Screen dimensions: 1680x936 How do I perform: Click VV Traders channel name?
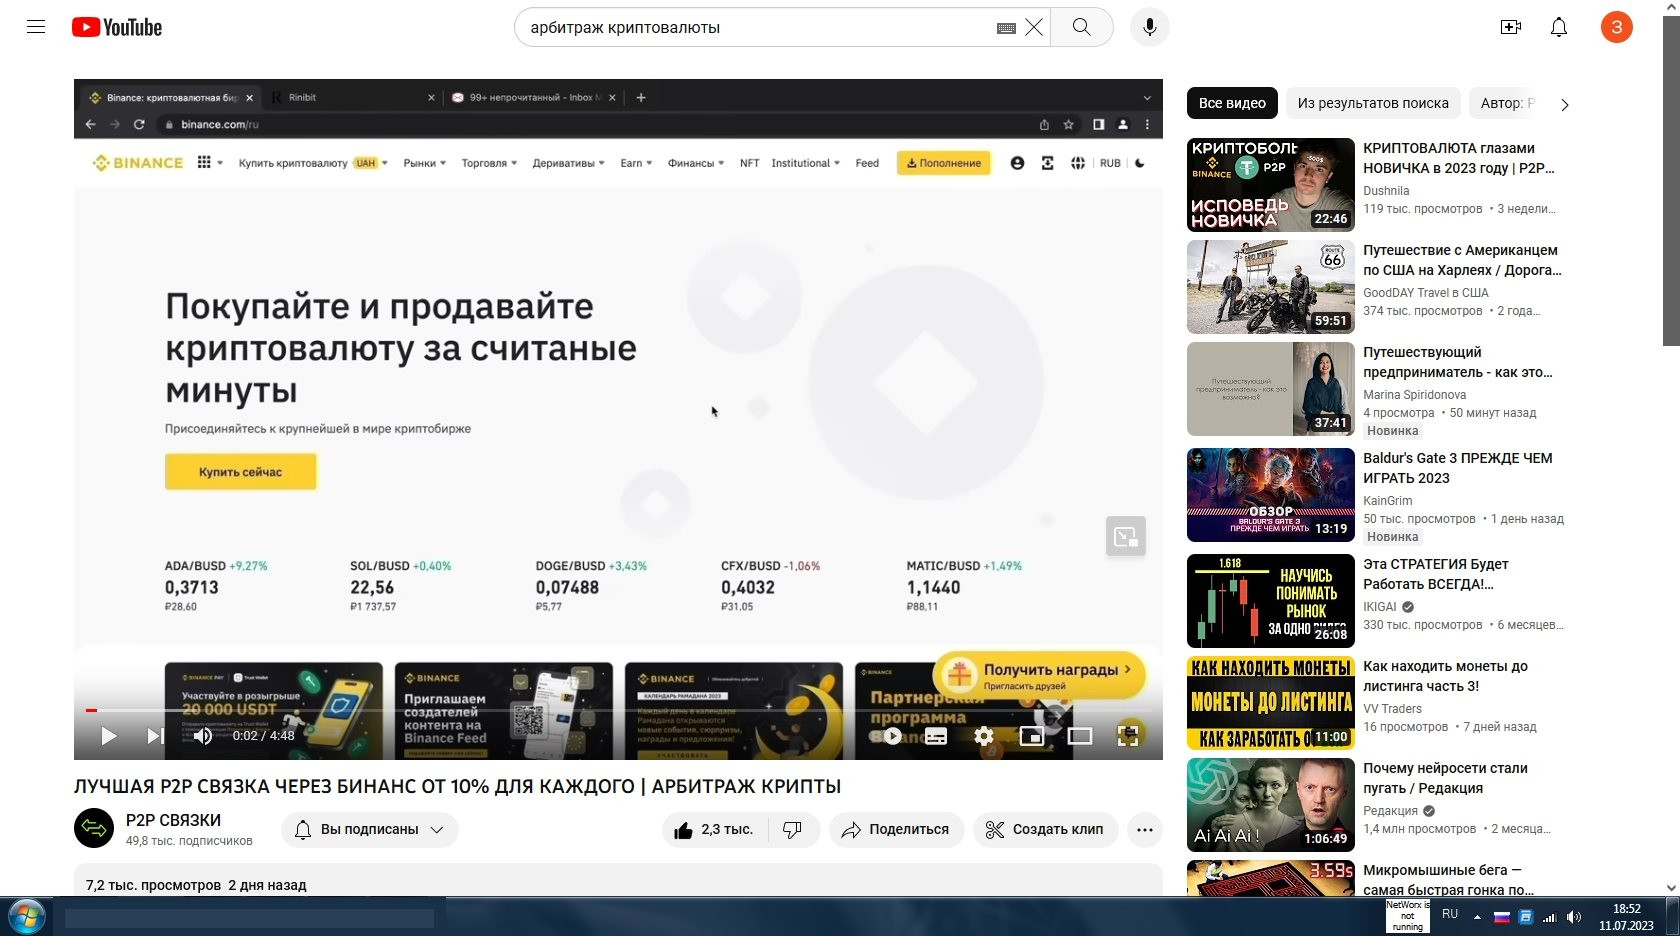coord(1392,709)
